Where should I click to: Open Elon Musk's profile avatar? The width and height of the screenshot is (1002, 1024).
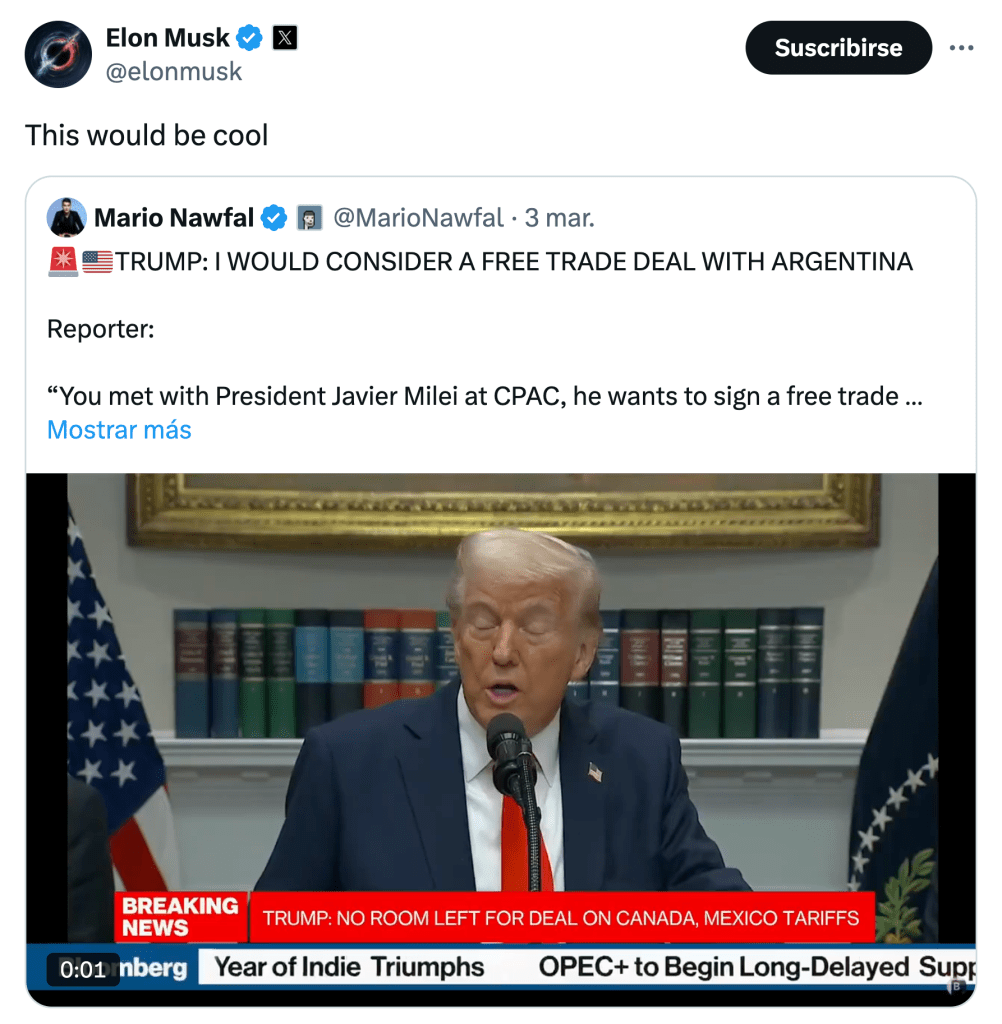pyautogui.click(x=58, y=54)
